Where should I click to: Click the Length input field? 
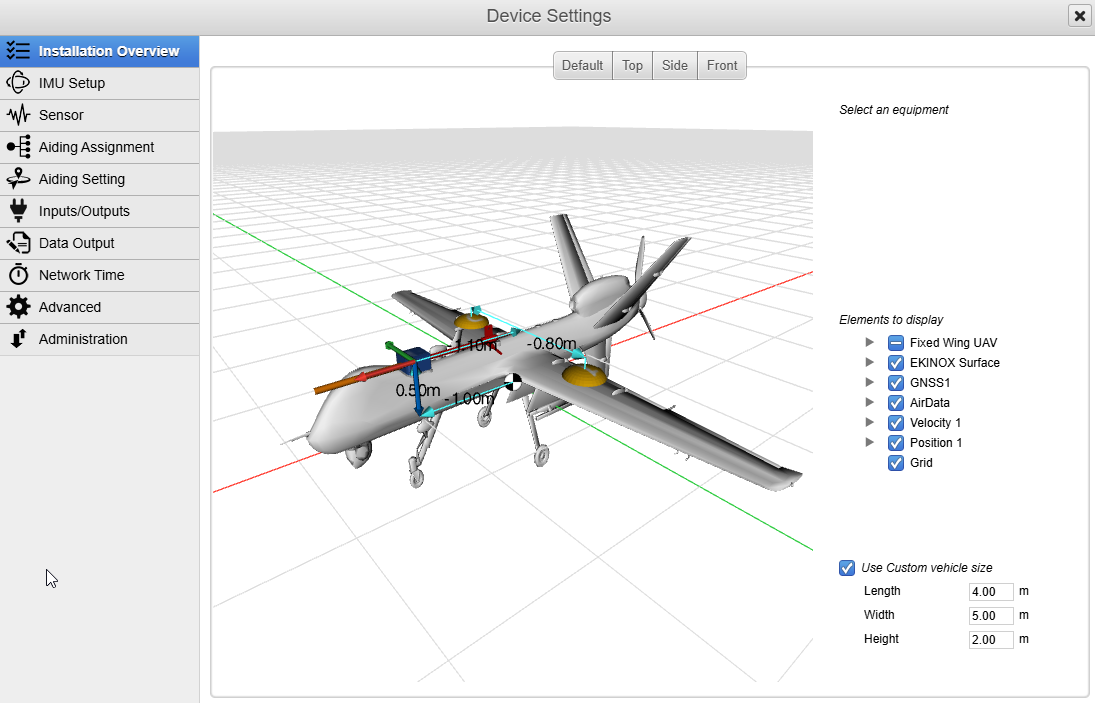pyautogui.click(x=990, y=592)
